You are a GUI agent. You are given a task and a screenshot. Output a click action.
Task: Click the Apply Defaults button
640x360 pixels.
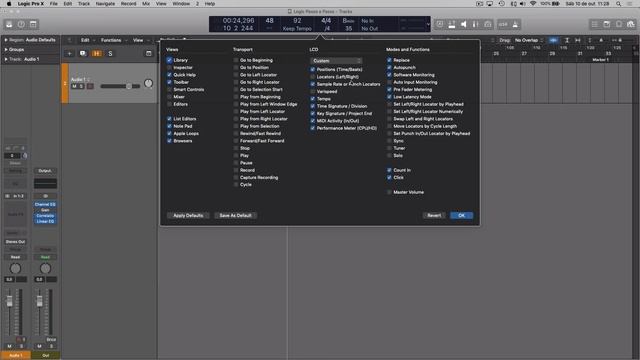pyautogui.click(x=188, y=216)
